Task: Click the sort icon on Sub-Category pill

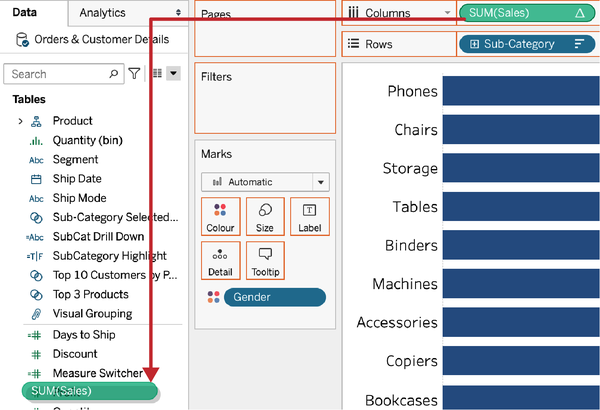Action: point(578,45)
